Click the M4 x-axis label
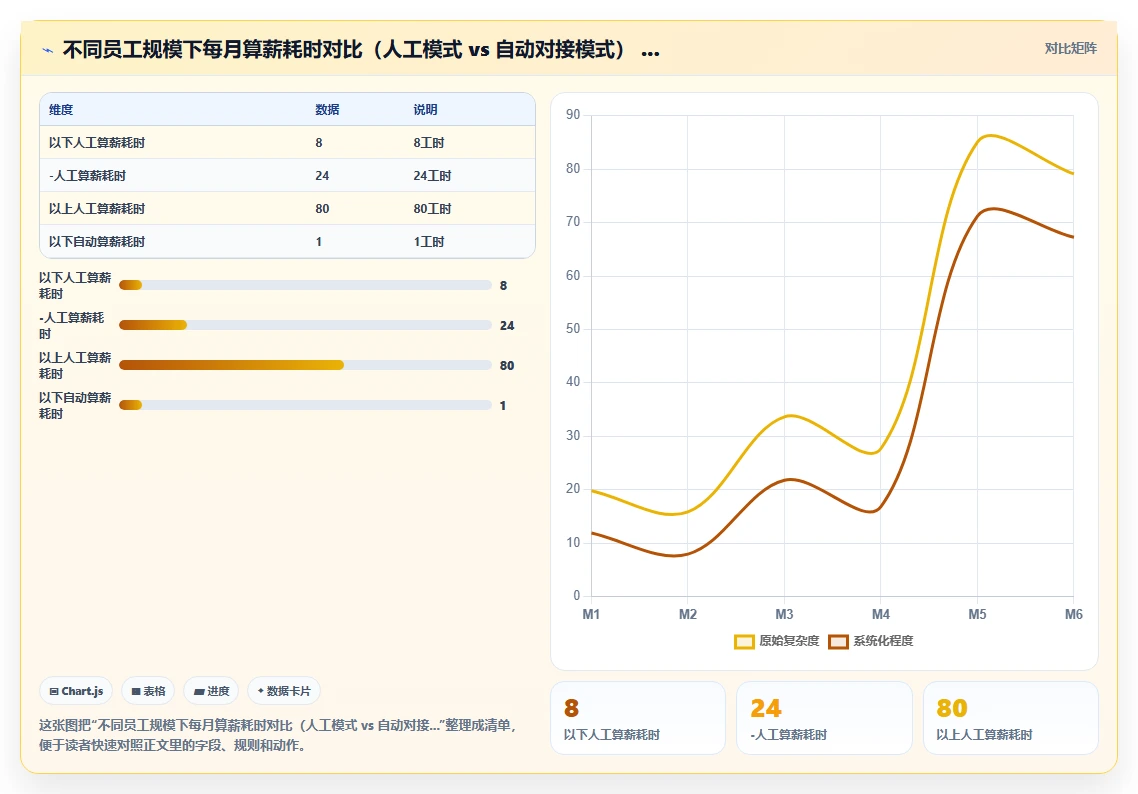This screenshot has height=794, width=1138. click(881, 615)
